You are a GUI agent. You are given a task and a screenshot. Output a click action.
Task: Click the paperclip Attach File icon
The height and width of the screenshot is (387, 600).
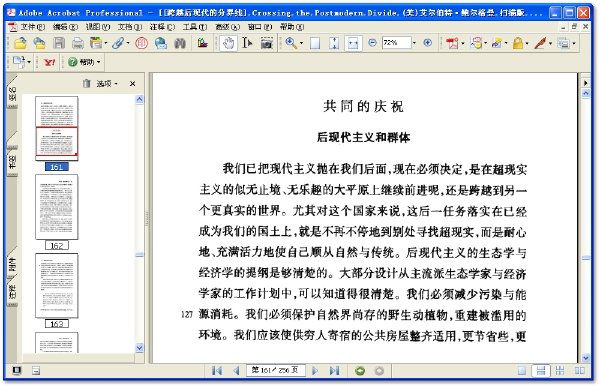coord(118,43)
